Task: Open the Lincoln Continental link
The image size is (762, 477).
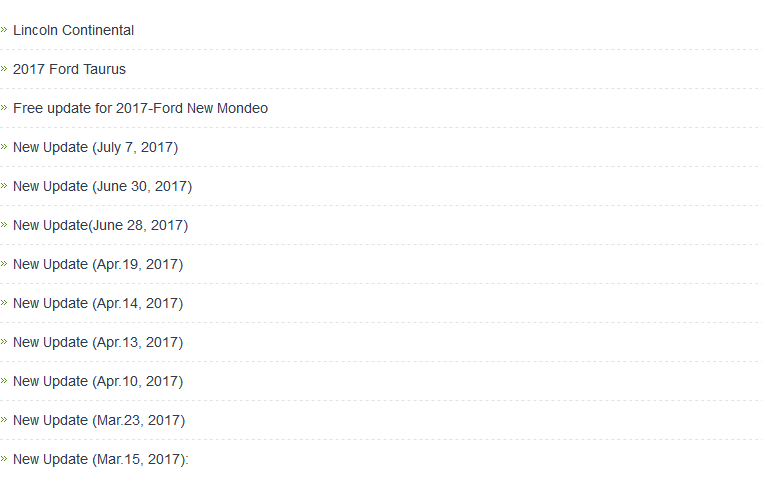Action: pos(73,30)
